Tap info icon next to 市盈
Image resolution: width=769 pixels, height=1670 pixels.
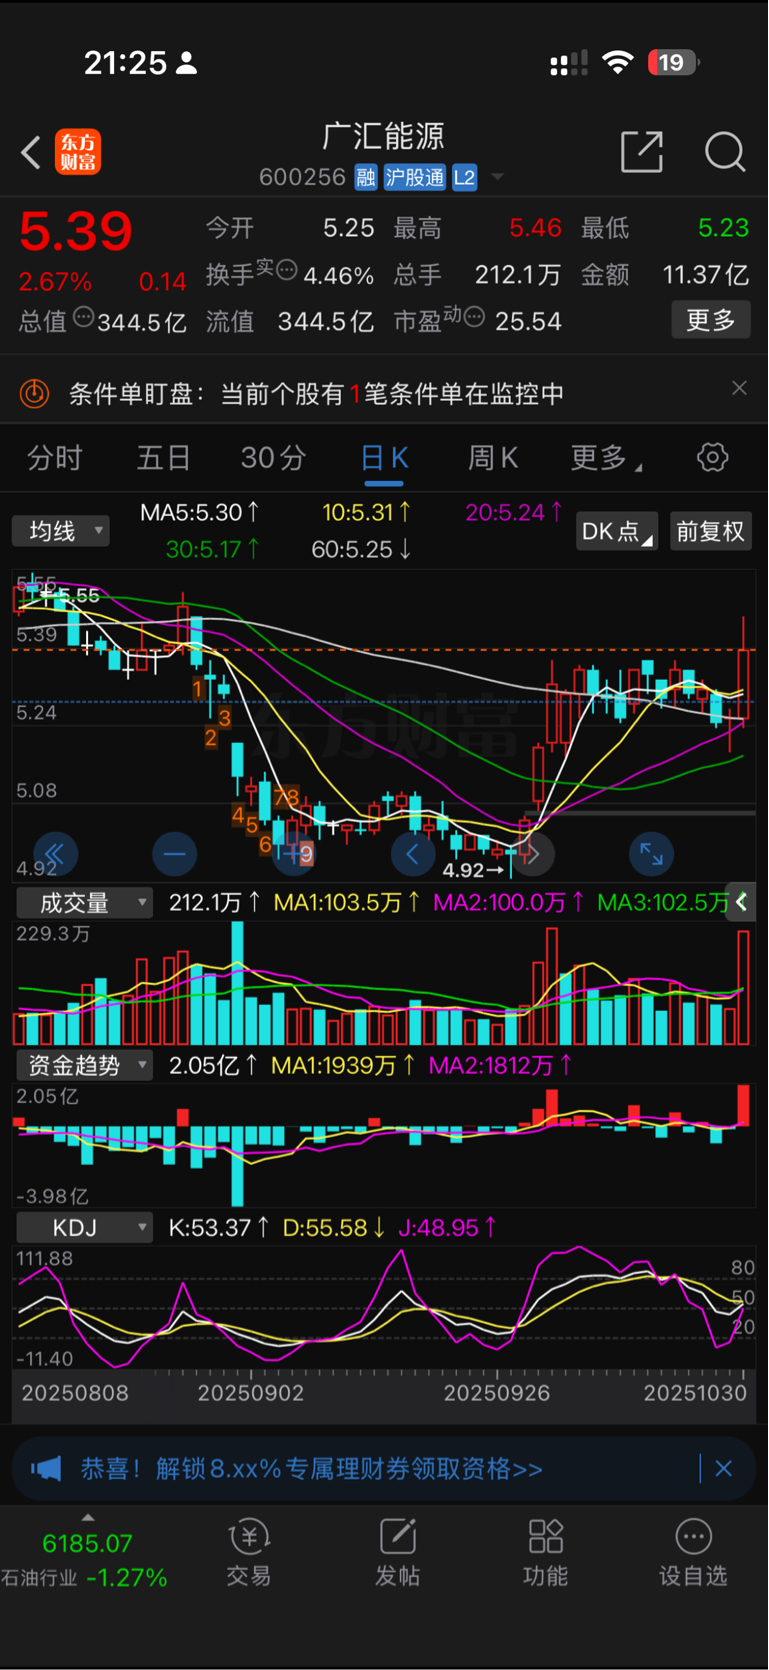(474, 317)
